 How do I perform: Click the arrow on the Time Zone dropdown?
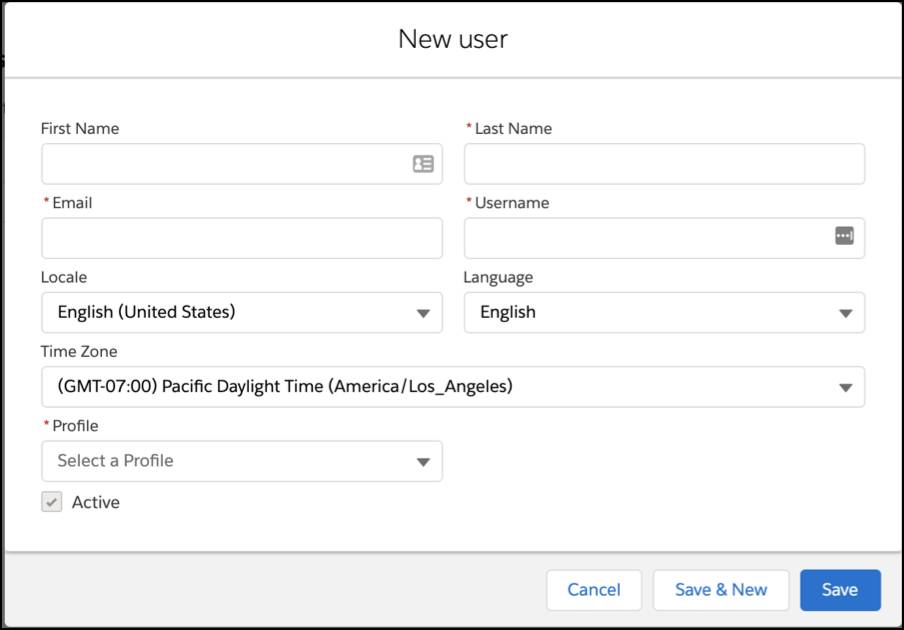[845, 387]
